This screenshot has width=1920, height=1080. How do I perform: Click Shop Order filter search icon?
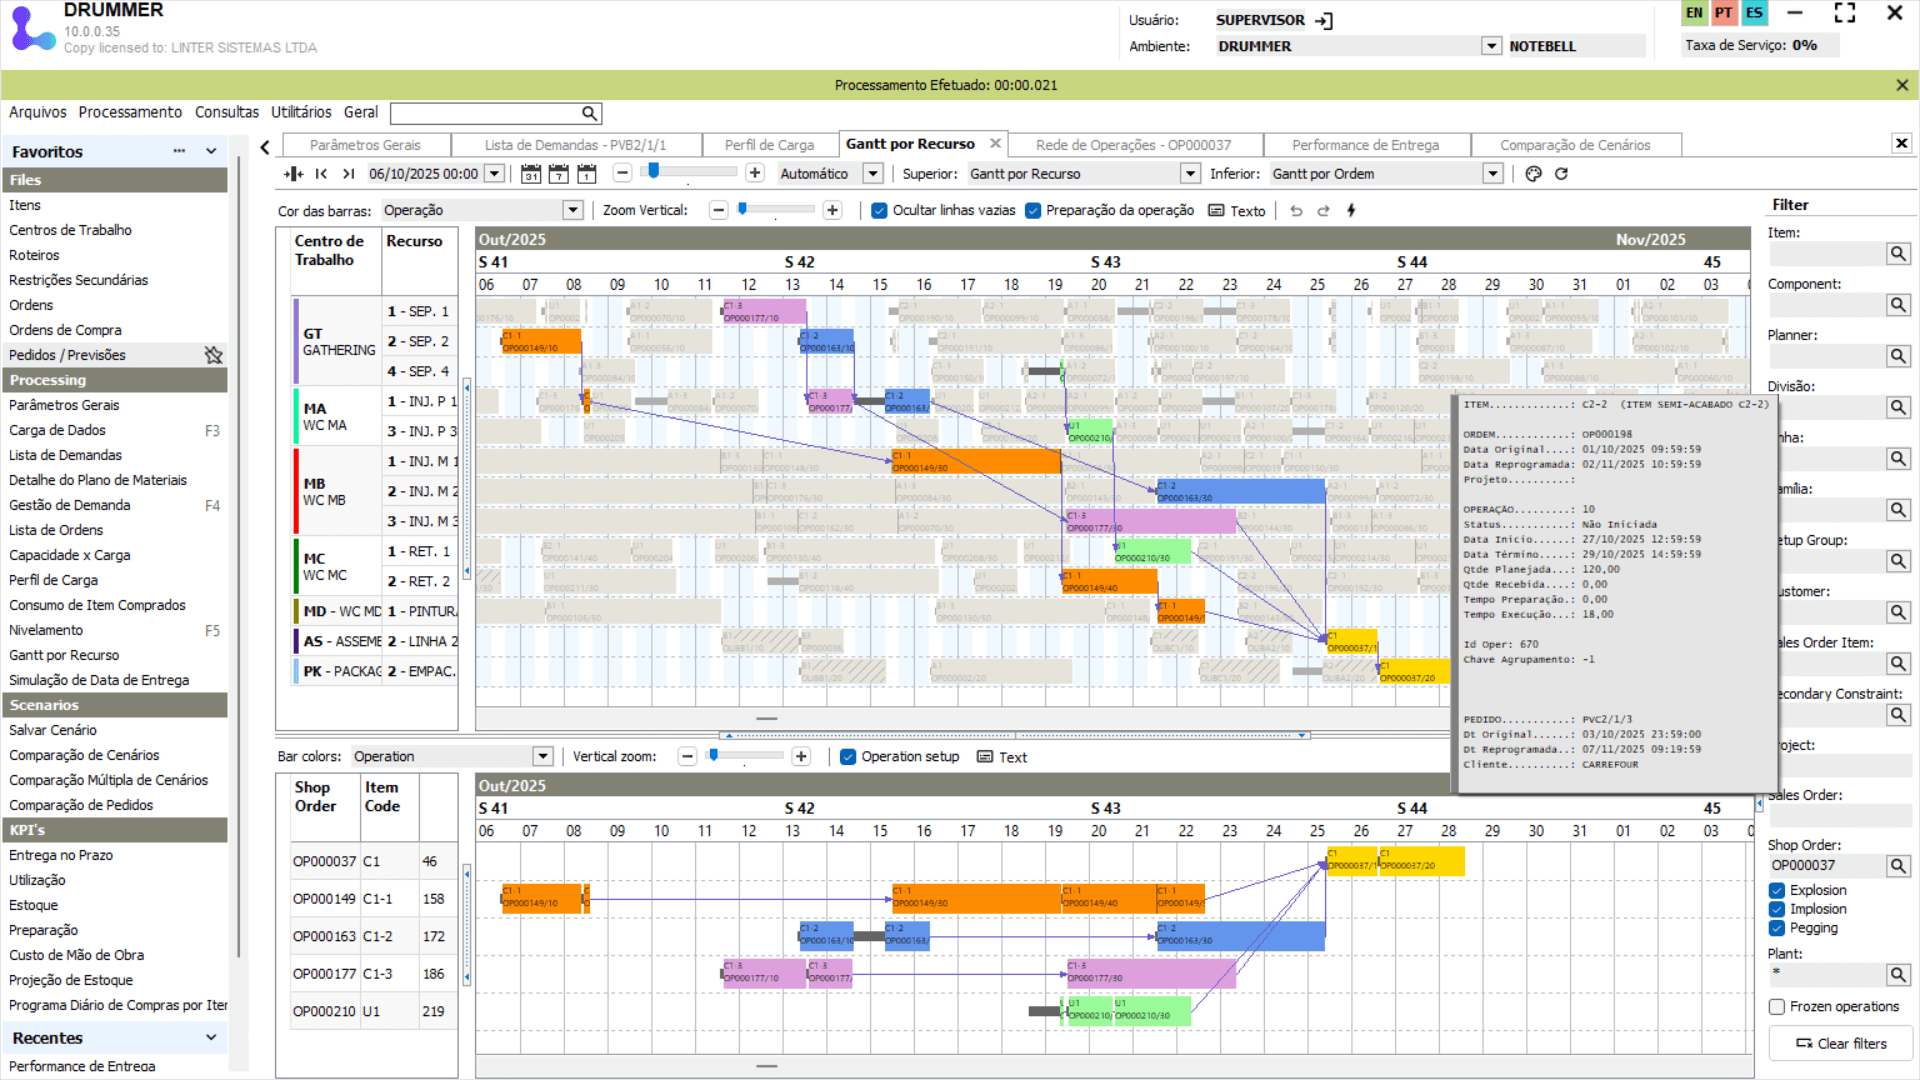(x=1897, y=866)
